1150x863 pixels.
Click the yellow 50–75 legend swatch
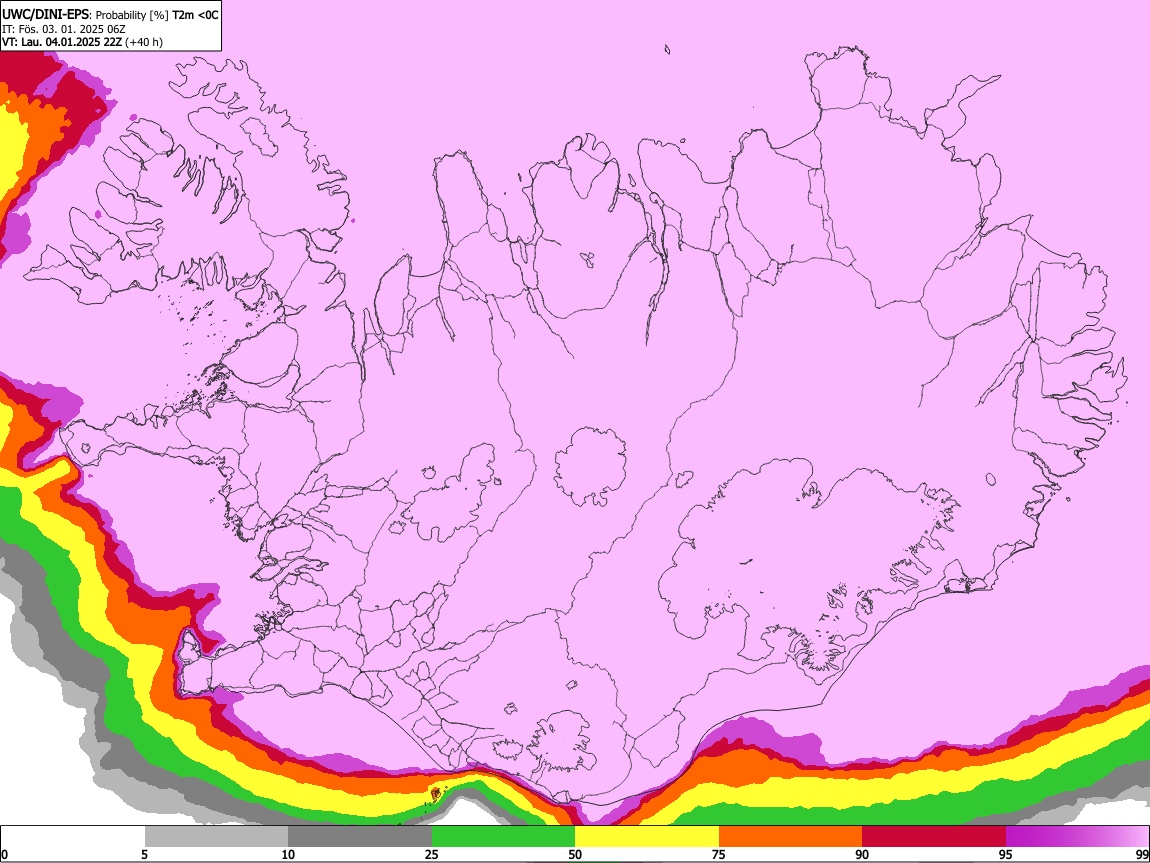pos(647,837)
